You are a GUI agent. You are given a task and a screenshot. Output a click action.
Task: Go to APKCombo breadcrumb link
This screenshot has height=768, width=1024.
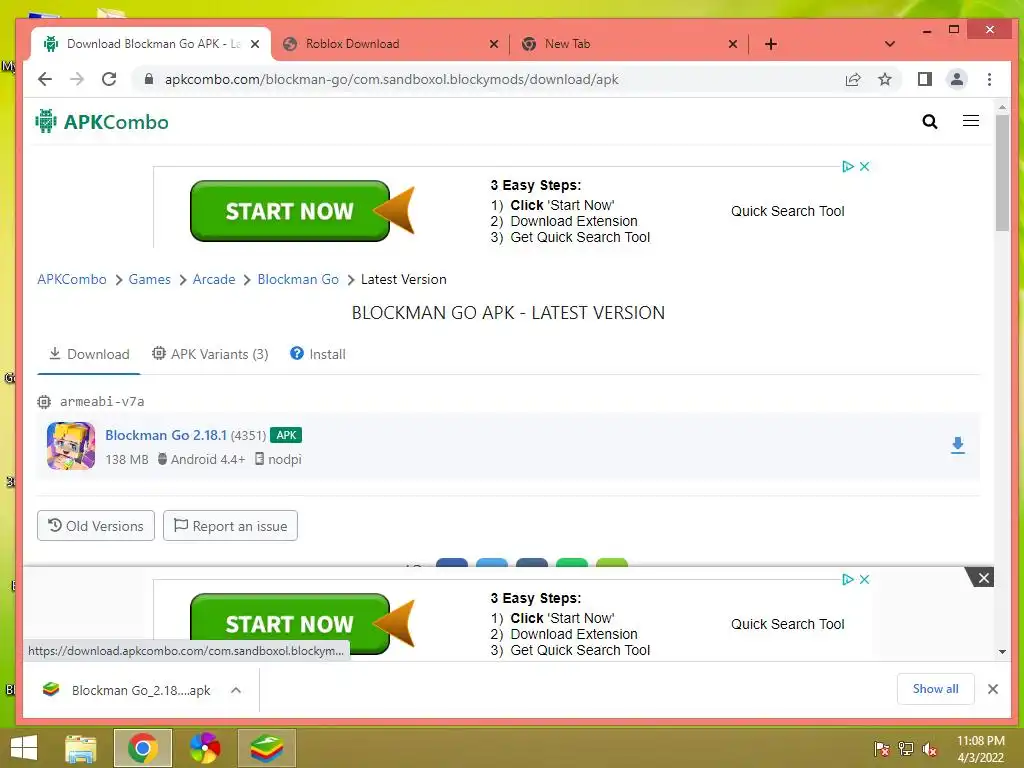click(x=72, y=280)
